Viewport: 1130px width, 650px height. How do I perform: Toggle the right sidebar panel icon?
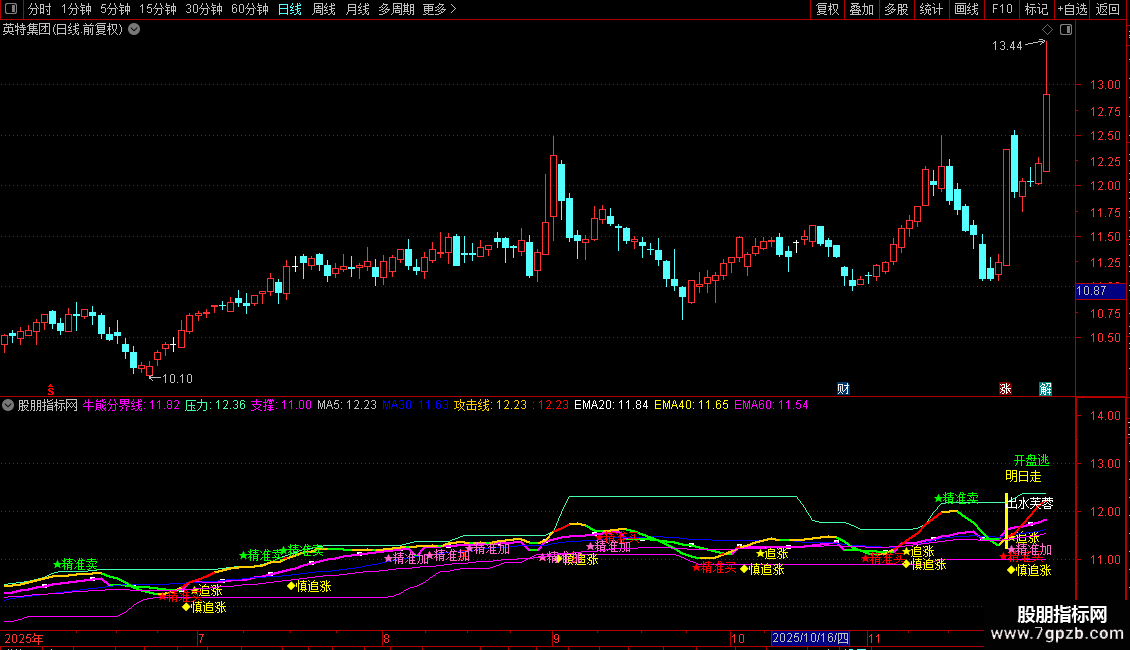[x=1066, y=30]
